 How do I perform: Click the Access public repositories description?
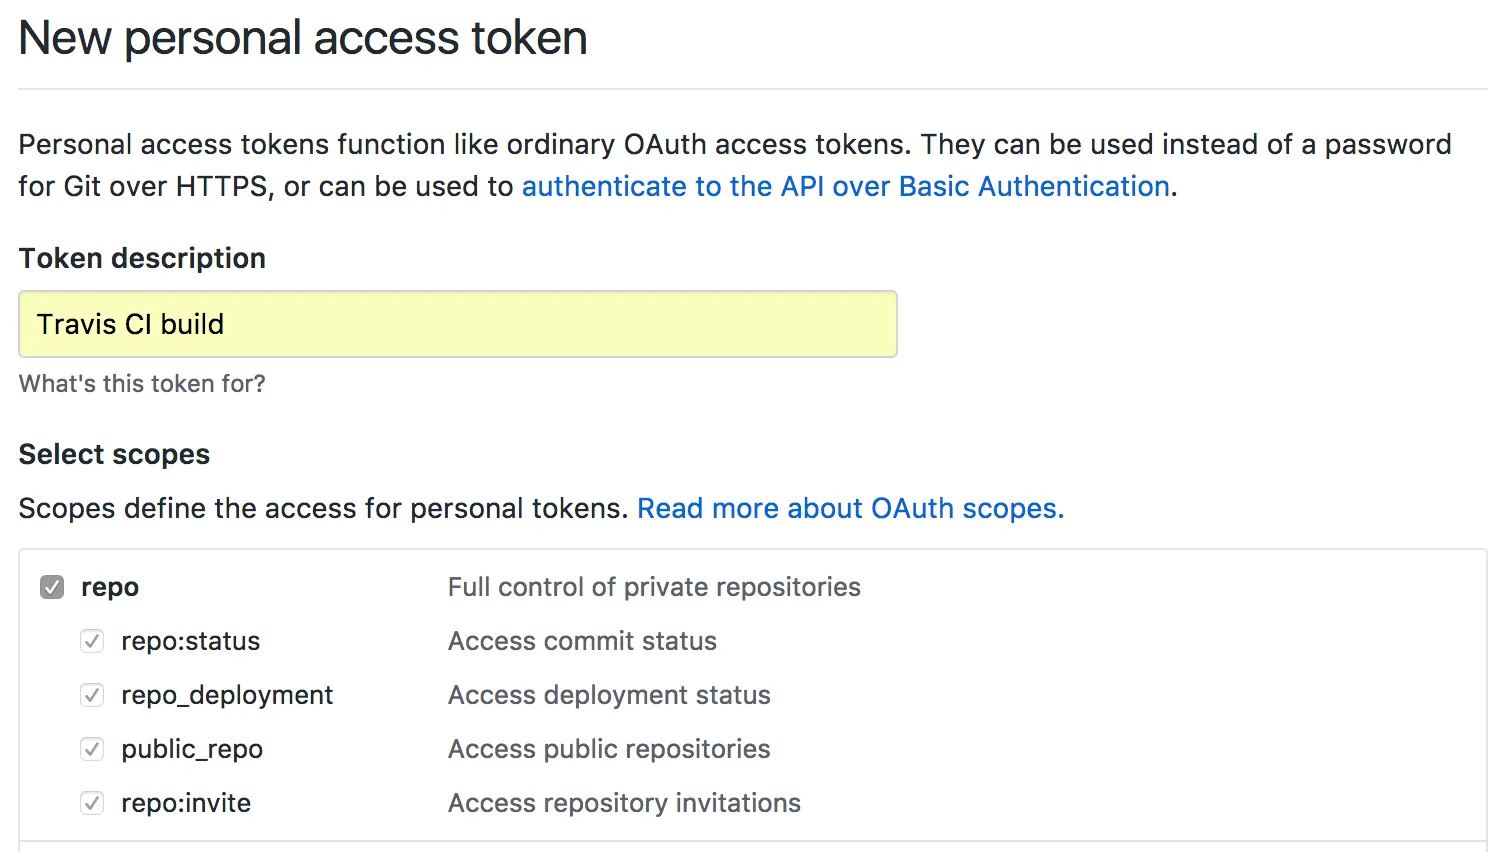pyautogui.click(x=609, y=749)
